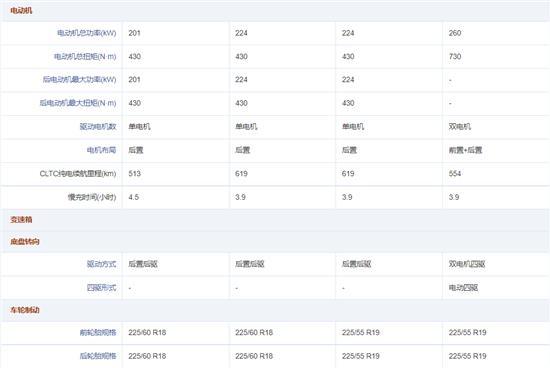Select the 车轮制动 section header
This screenshot has height=368, width=550.
[x=25, y=310]
